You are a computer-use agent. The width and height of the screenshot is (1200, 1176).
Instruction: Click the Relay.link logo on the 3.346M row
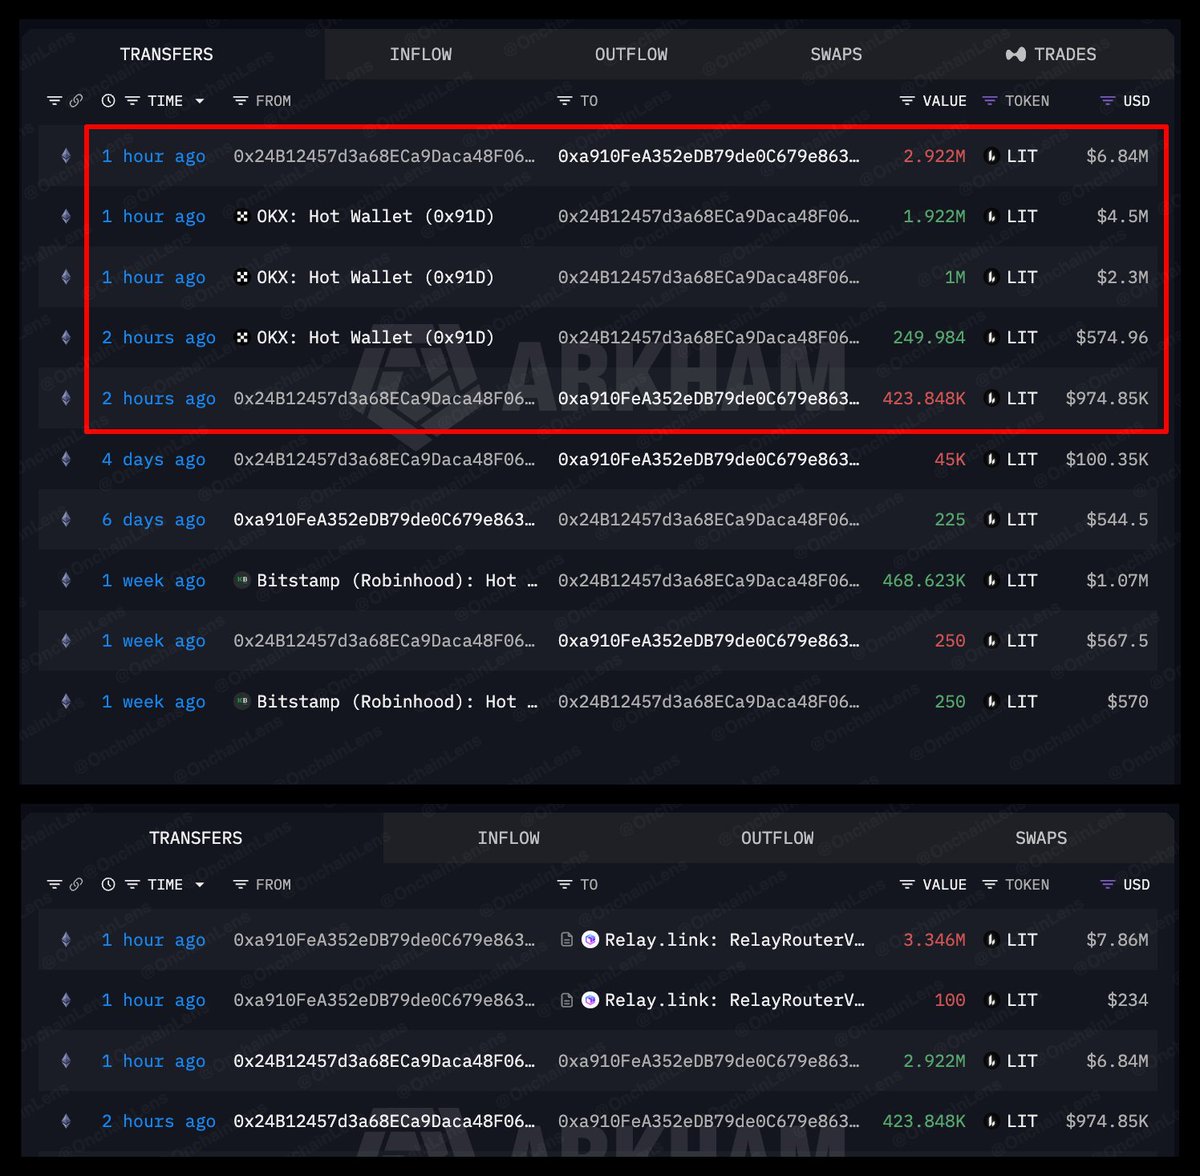pos(590,939)
